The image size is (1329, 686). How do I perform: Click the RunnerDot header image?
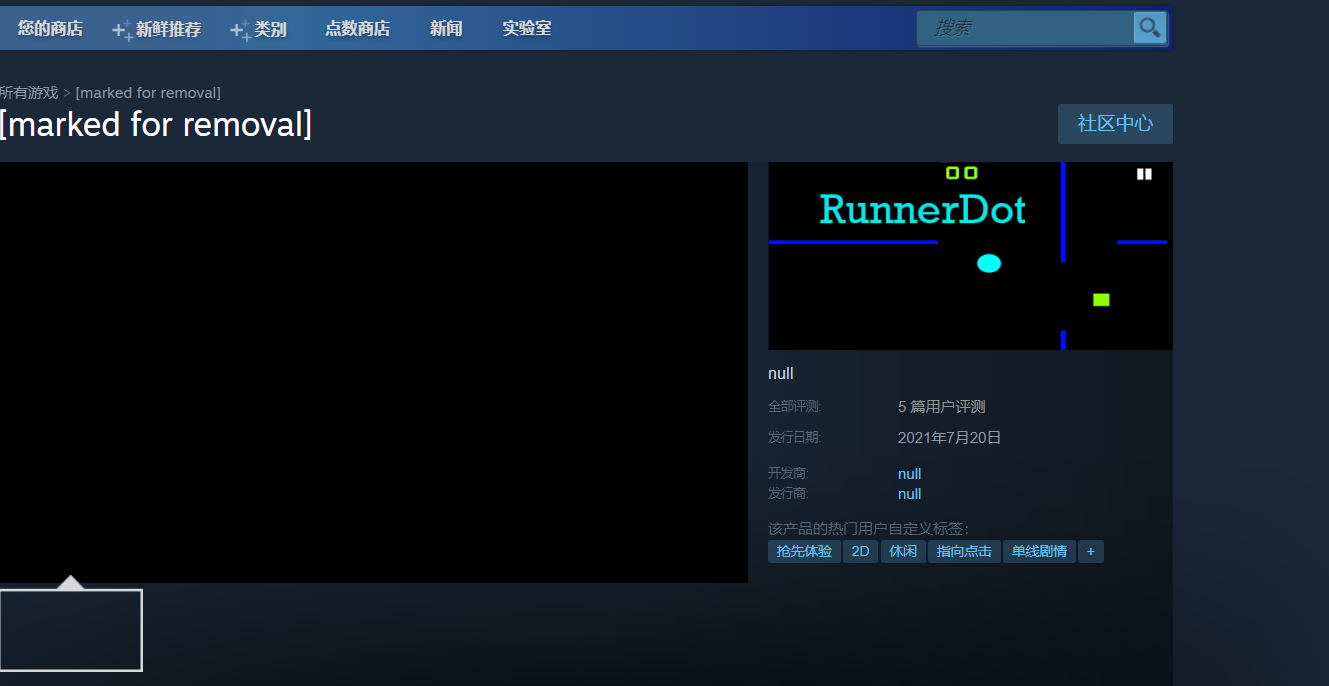[969, 256]
